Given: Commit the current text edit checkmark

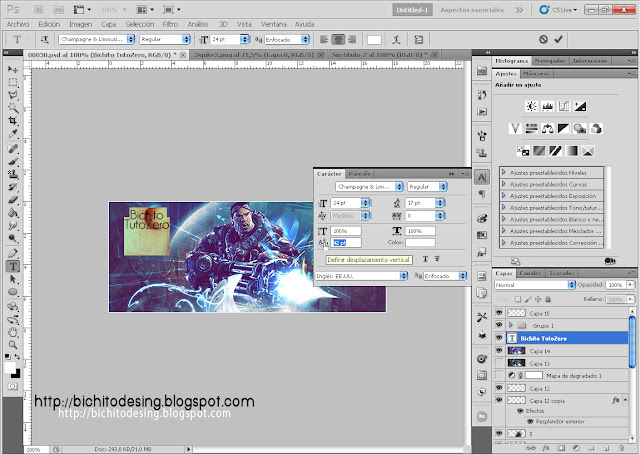Looking at the screenshot, I should point(558,39).
